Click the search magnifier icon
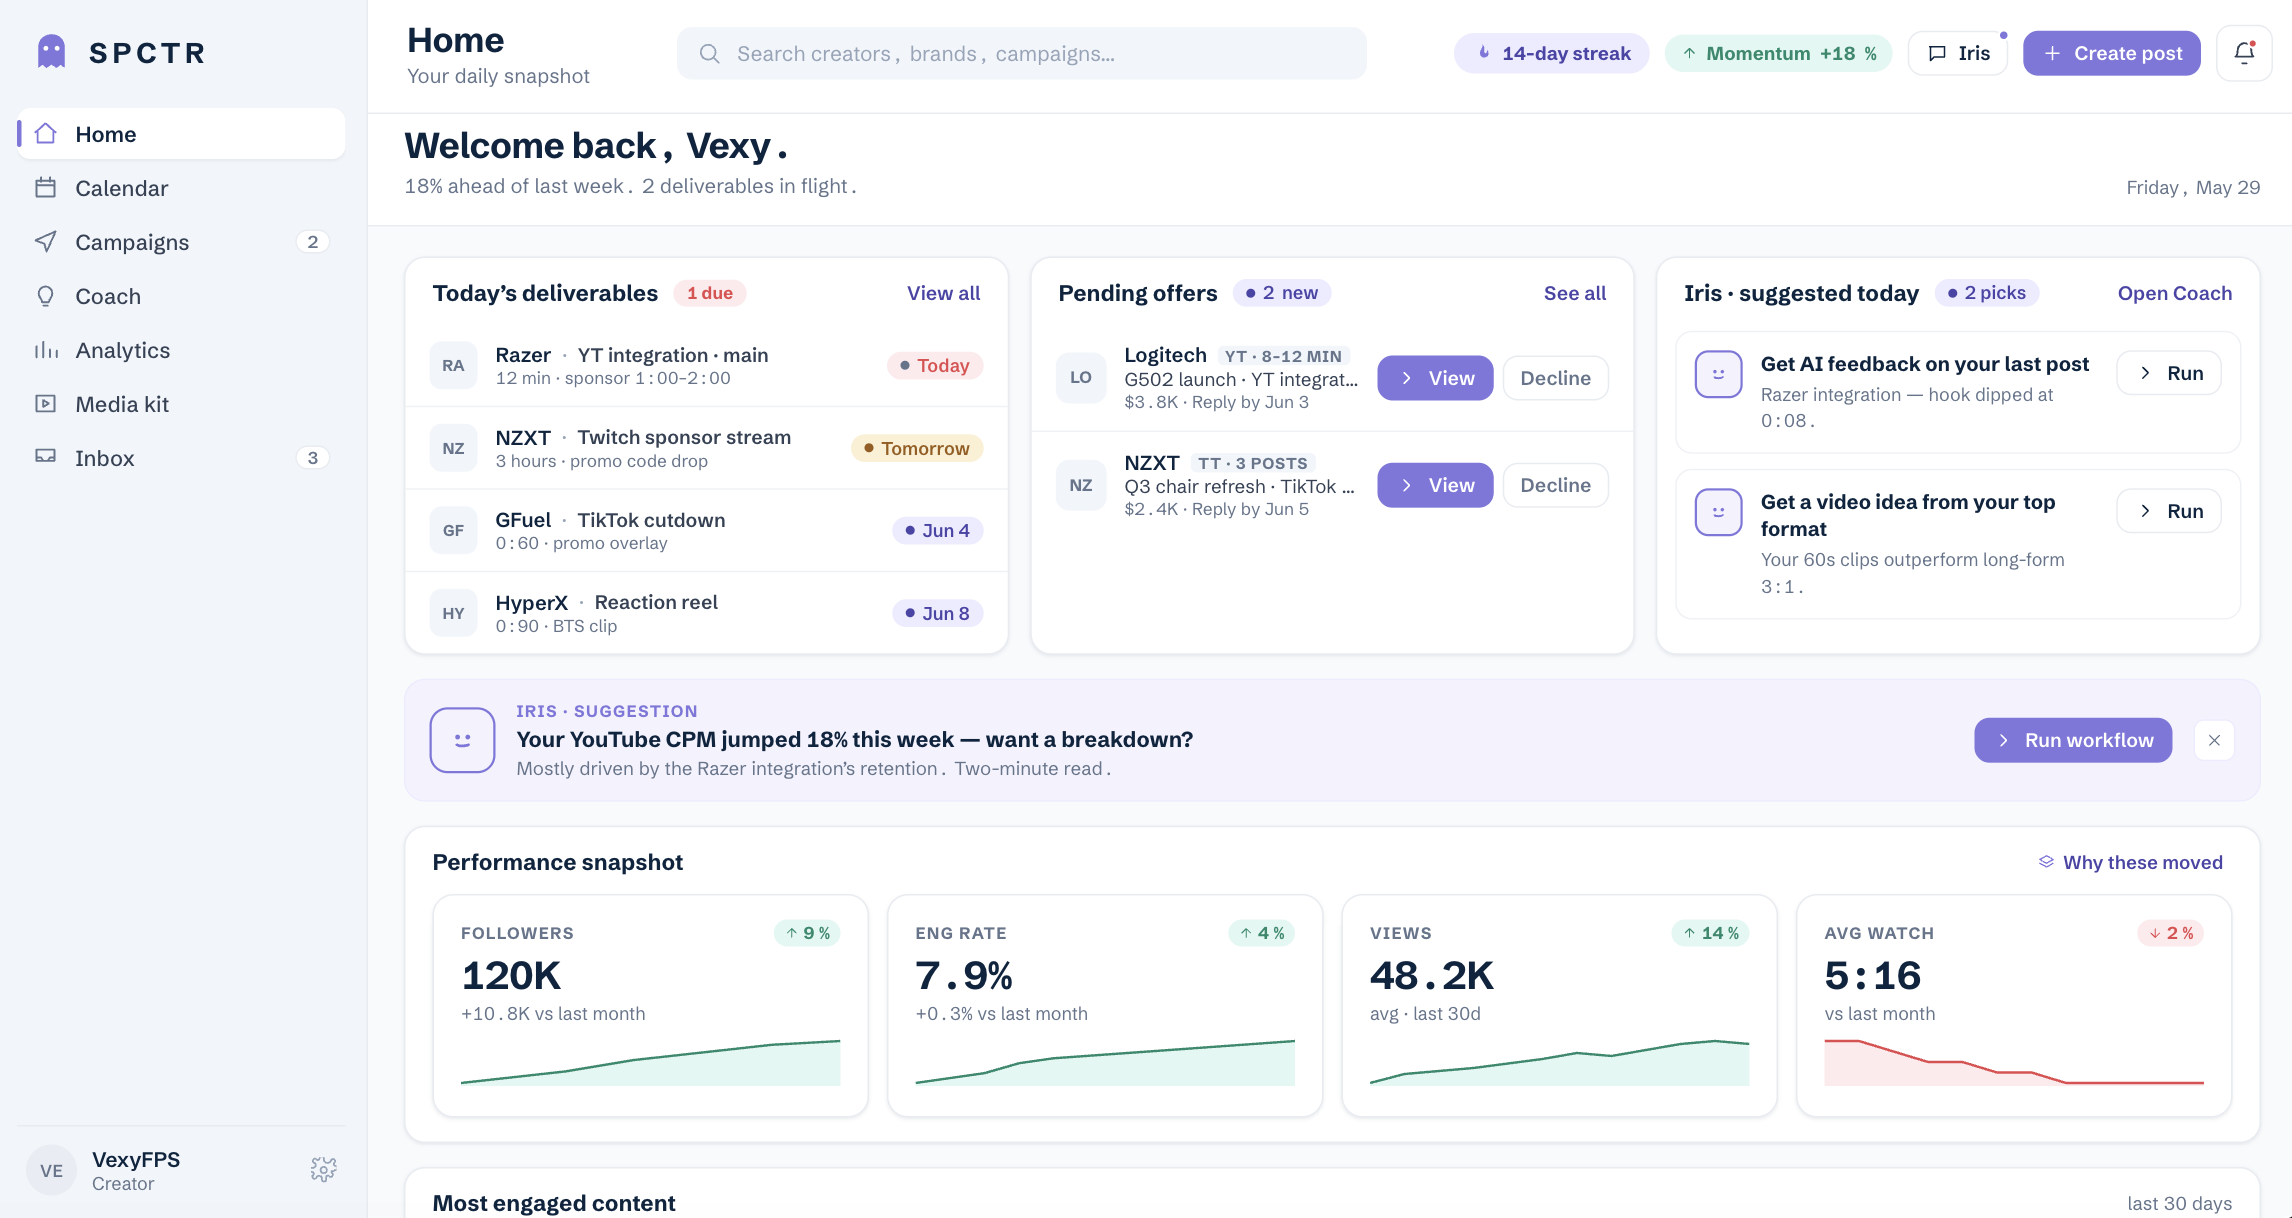 710,54
